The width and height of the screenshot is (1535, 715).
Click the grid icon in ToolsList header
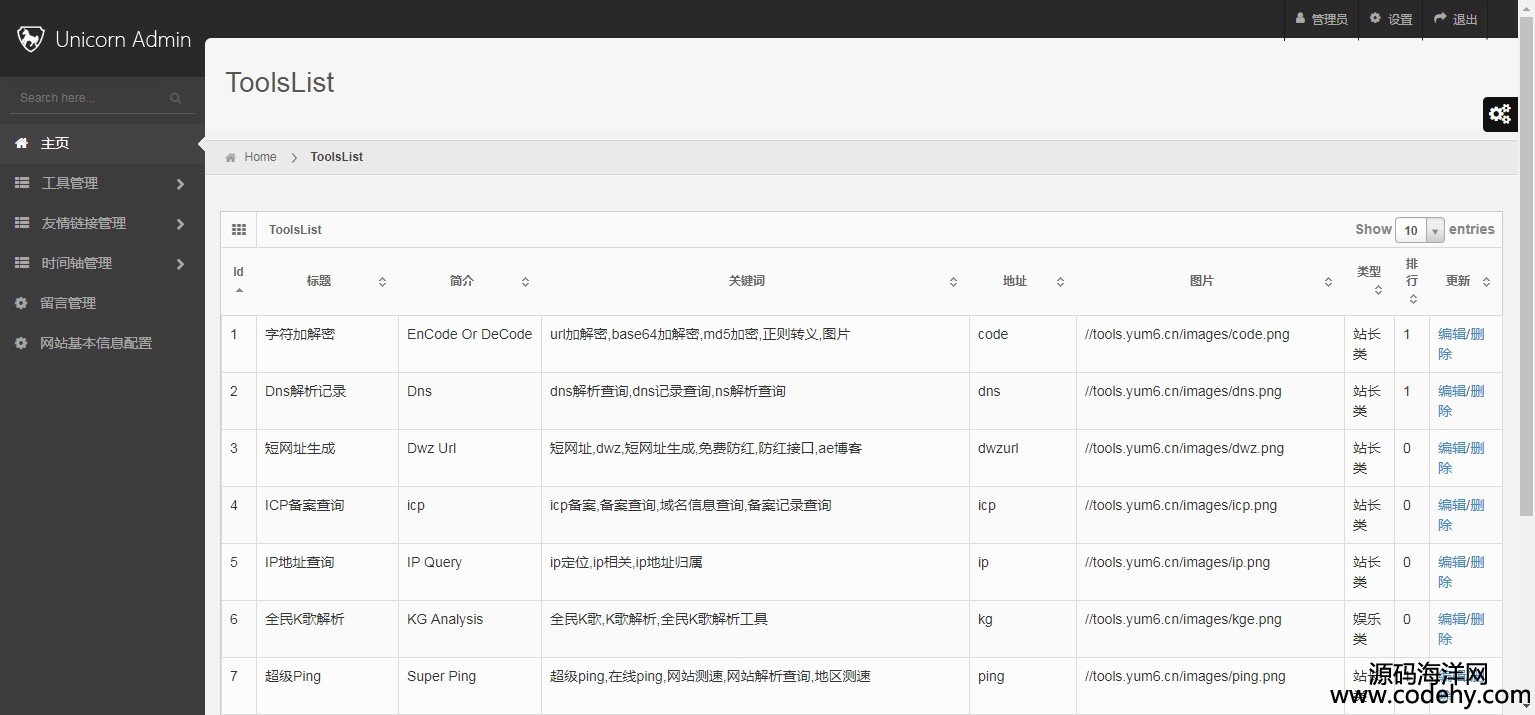tap(239, 230)
